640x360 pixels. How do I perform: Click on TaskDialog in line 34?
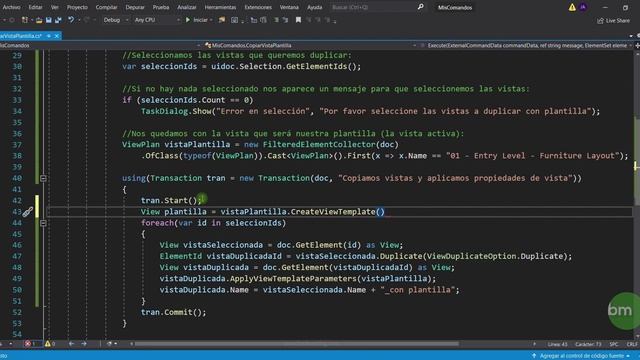[164, 111]
